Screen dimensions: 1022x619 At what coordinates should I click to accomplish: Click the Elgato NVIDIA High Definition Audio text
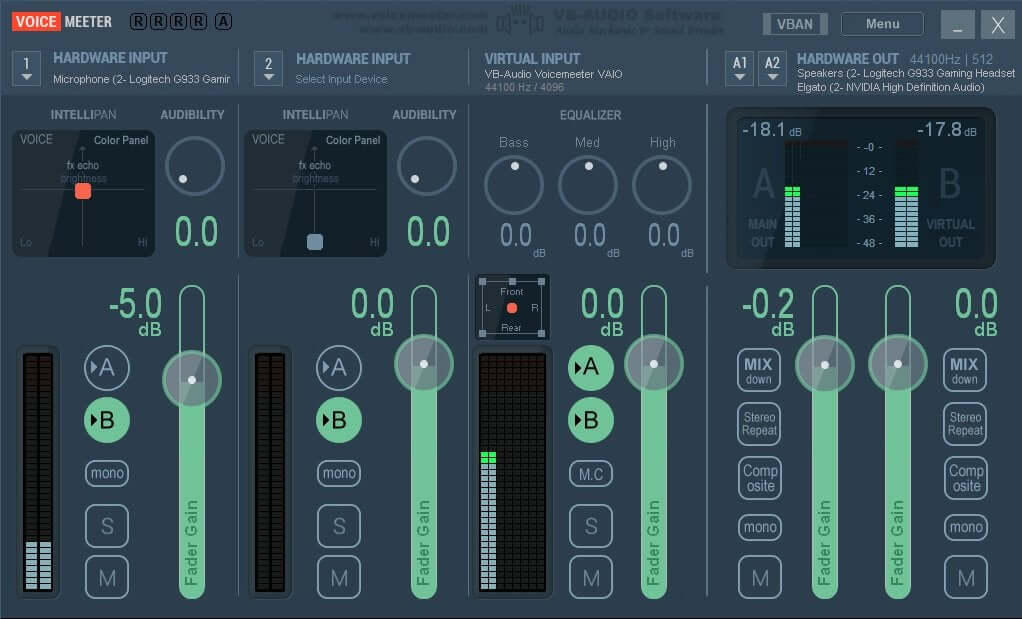(890, 87)
